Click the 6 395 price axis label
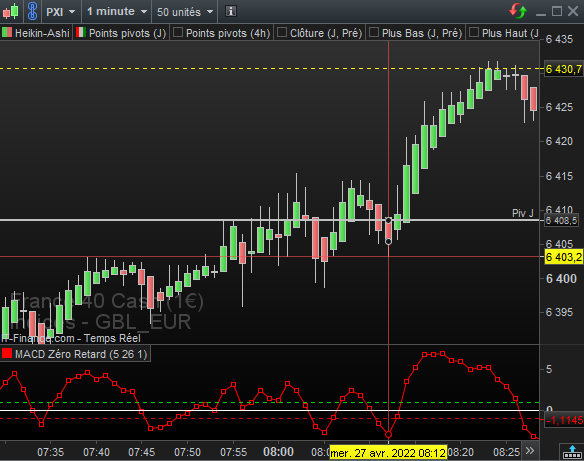This screenshot has height=461, width=584. click(559, 312)
